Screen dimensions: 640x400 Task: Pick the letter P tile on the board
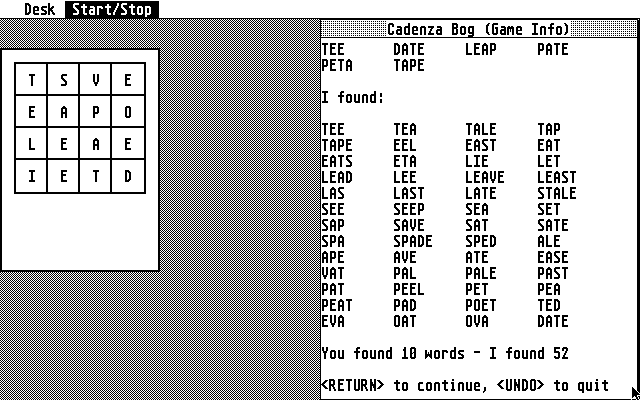pos(96,113)
